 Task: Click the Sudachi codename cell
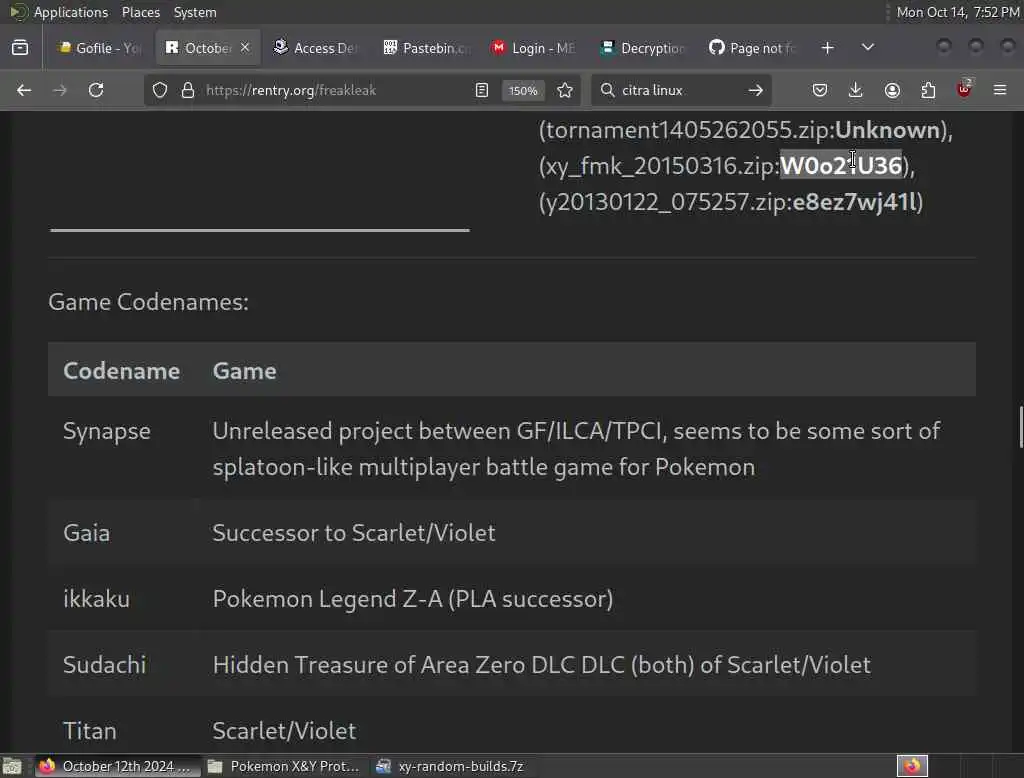(104, 665)
